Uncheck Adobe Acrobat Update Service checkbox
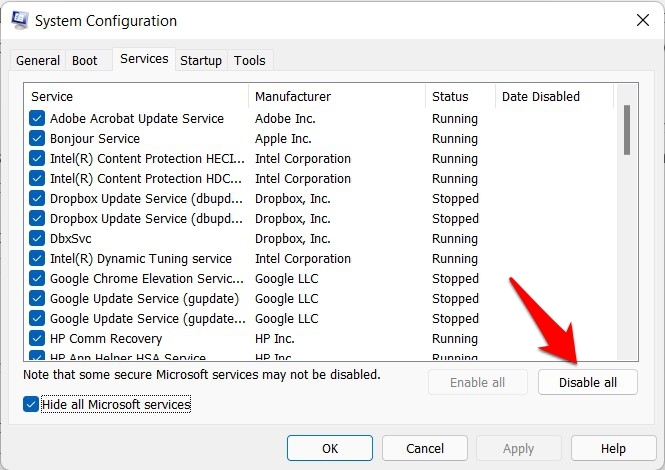Viewport: 665px width, 470px height. click(x=37, y=119)
